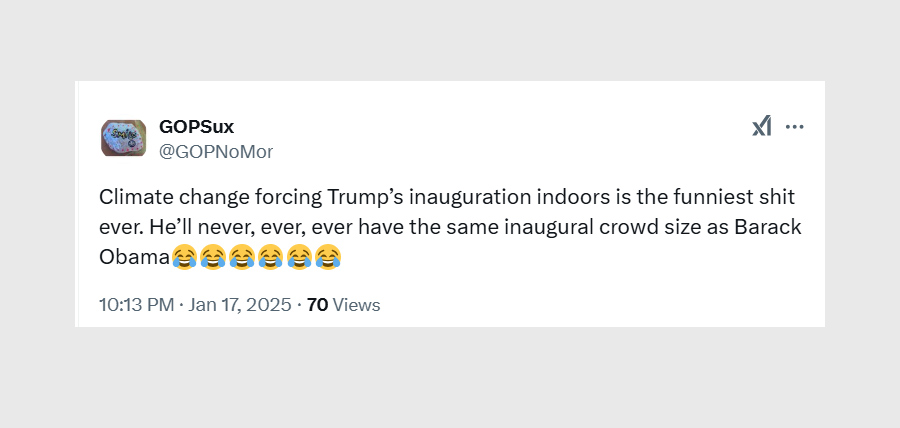Screen dimensions: 900x428
Task: Open the 70 Views count
Action: pos(318,305)
